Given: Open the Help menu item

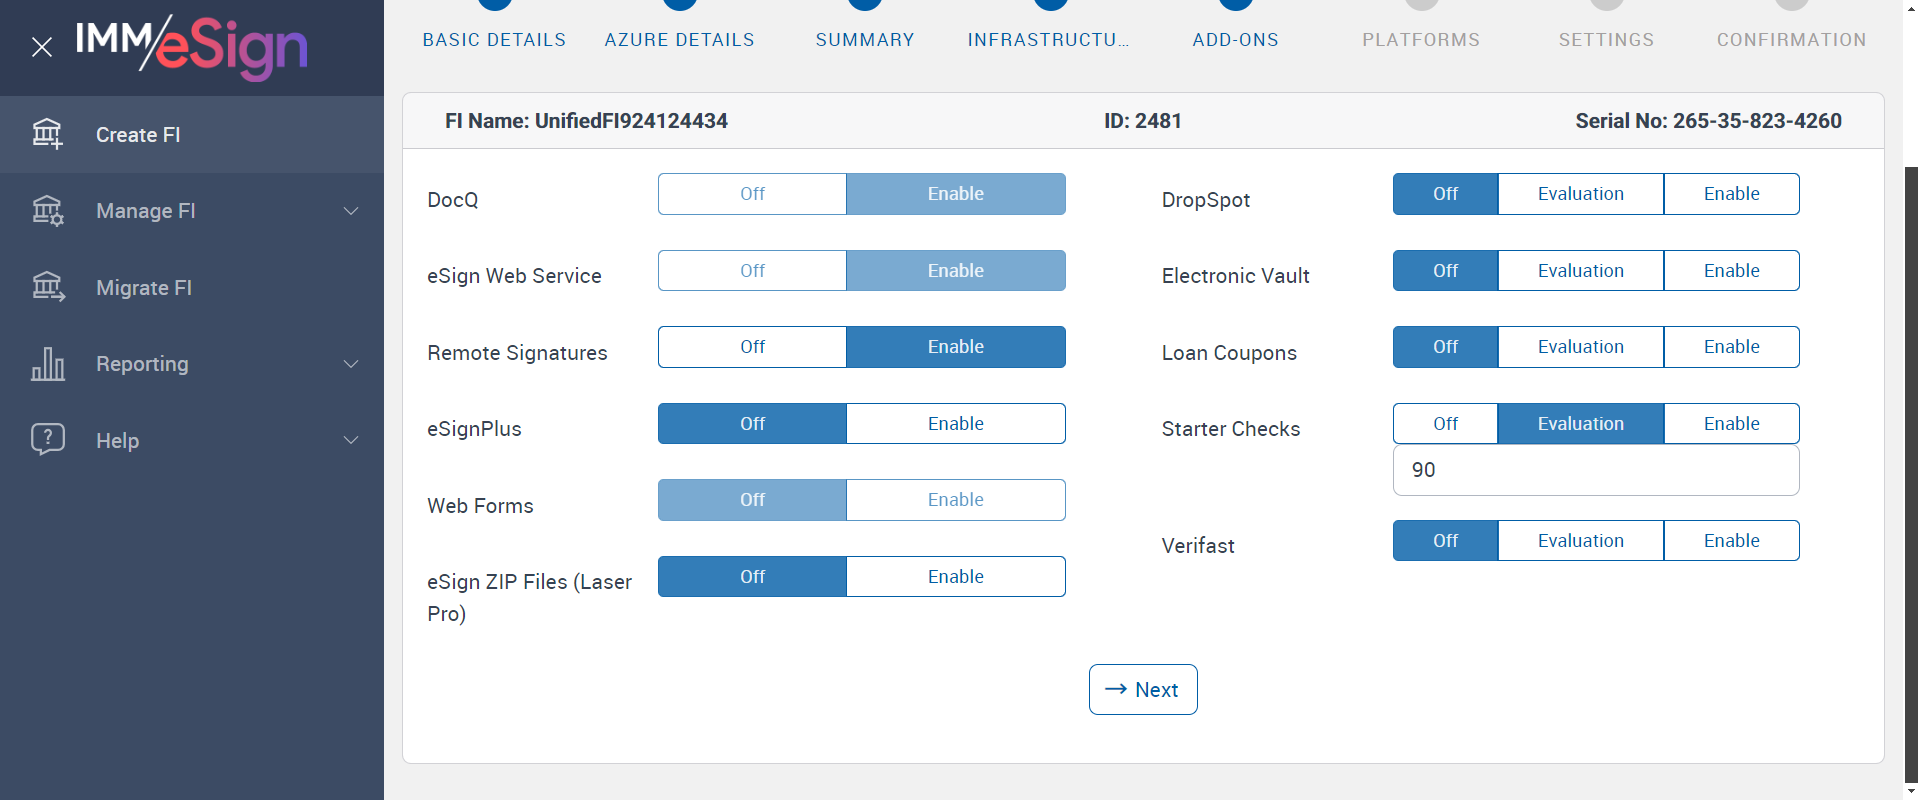Looking at the screenshot, I should pos(192,440).
